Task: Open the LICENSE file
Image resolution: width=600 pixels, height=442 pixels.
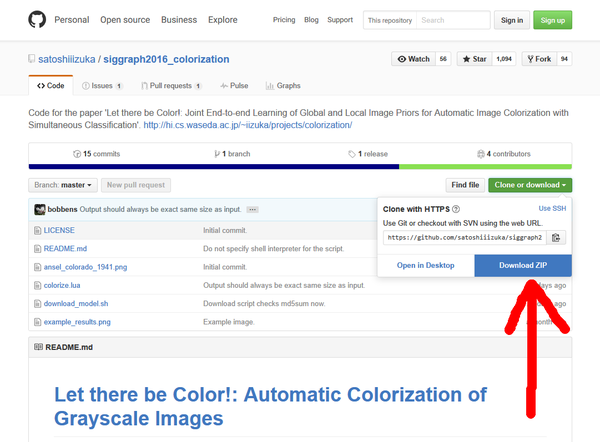Action: tap(59, 230)
